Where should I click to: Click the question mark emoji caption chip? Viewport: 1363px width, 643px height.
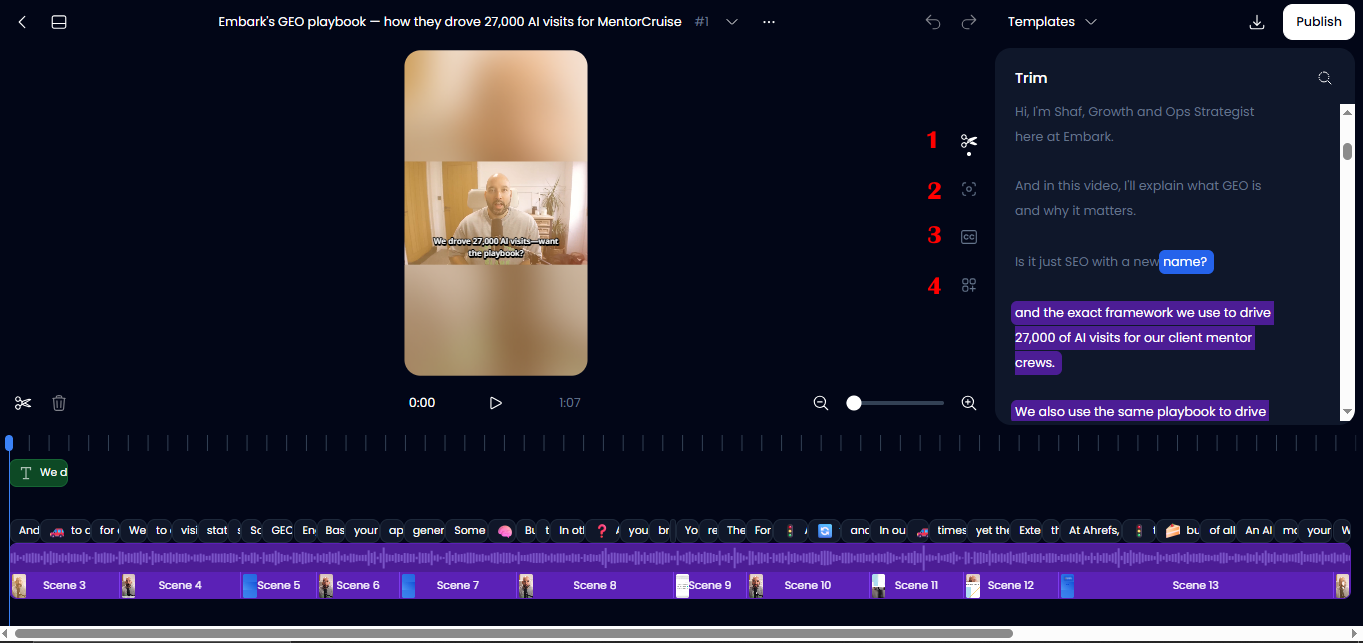click(x=601, y=531)
